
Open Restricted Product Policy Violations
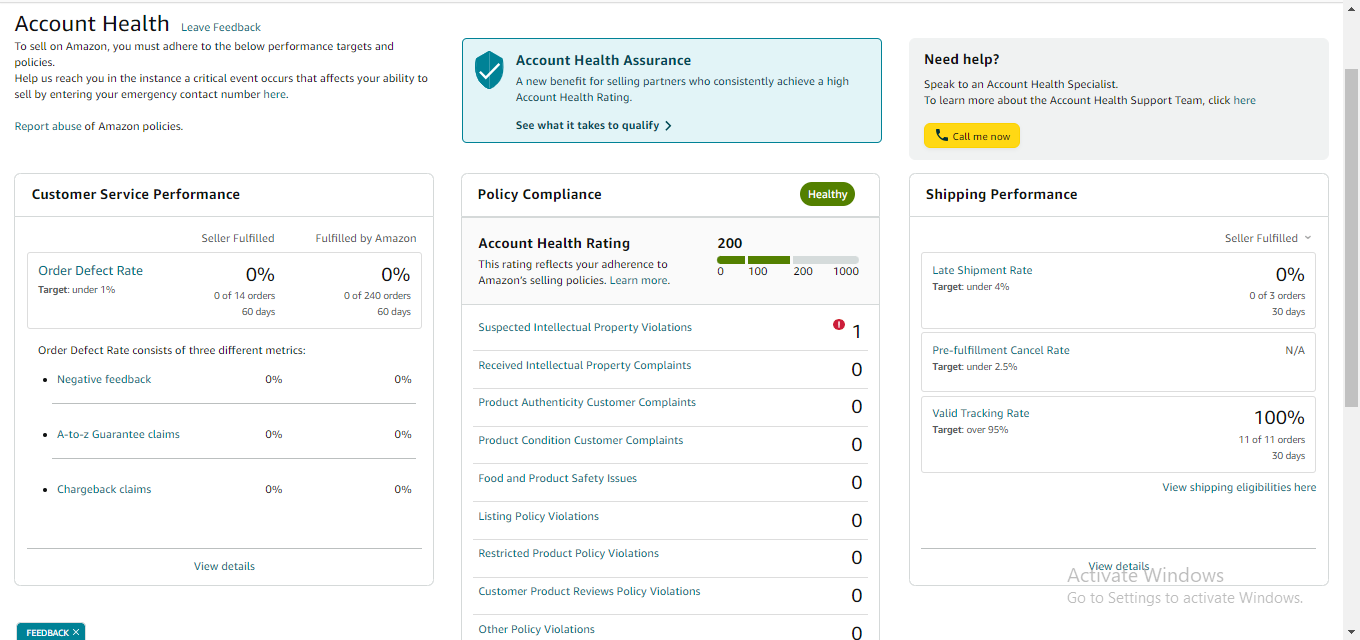[568, 554]
